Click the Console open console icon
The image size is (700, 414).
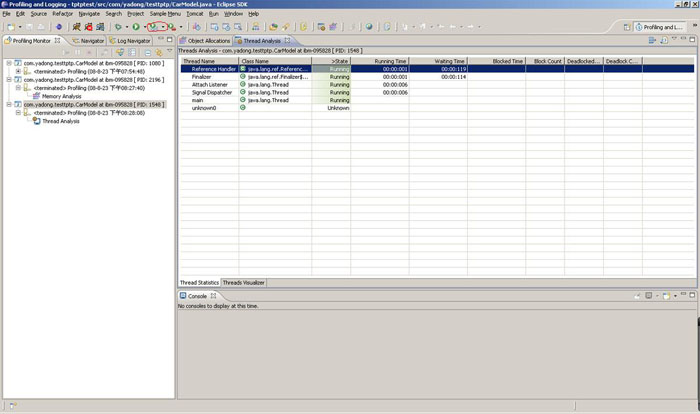666,296
